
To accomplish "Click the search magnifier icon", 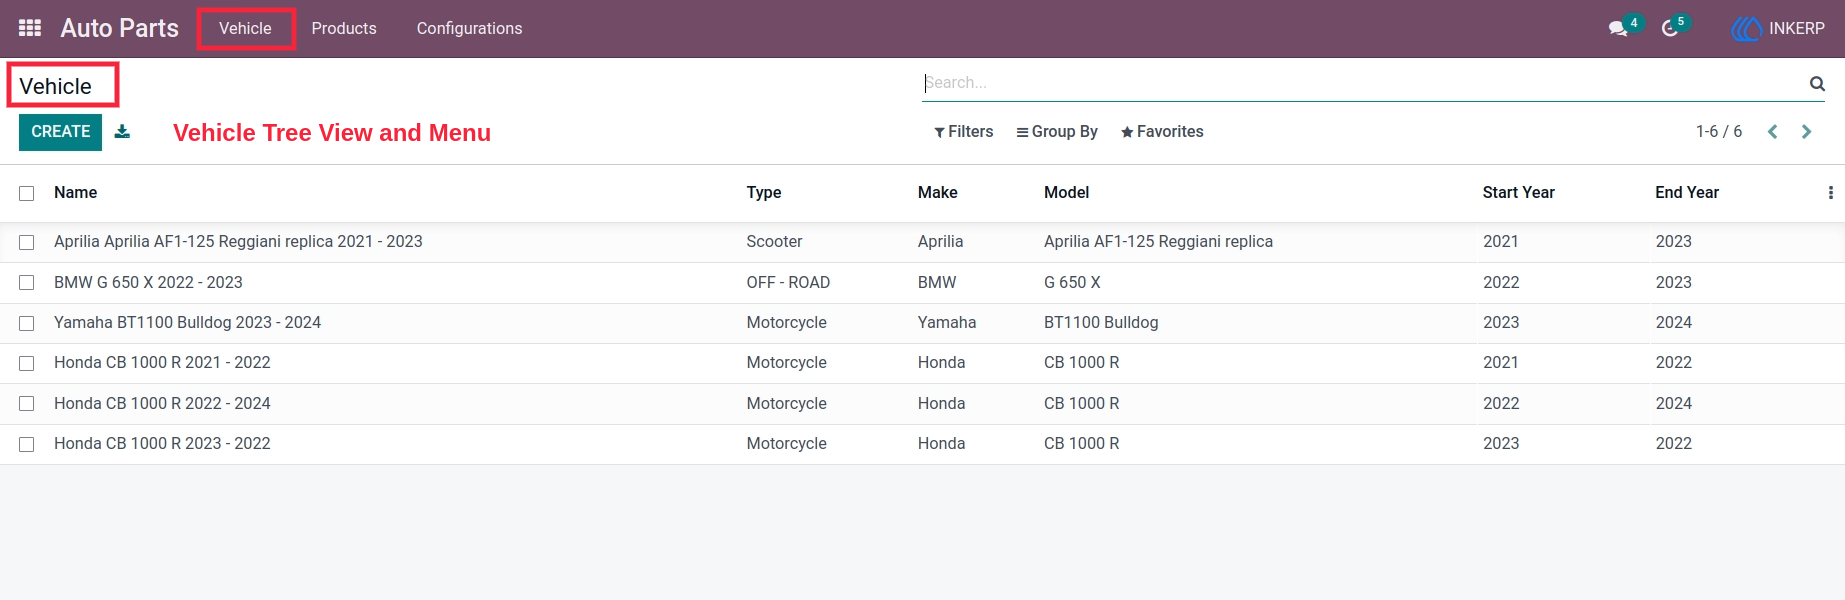I will tap(1817, 84).
